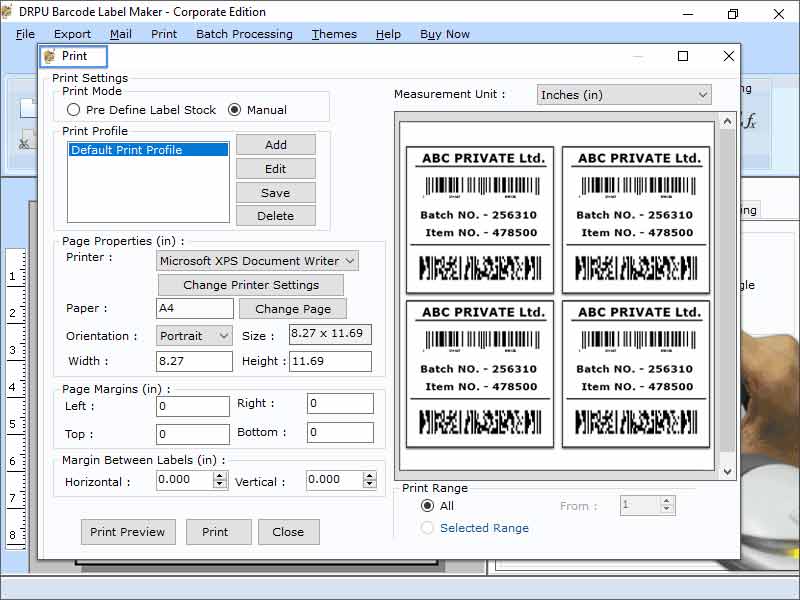Open the Themes menu
Image resolution: width=800 pixels, height=600 pixels.
[x=333, y=33]
